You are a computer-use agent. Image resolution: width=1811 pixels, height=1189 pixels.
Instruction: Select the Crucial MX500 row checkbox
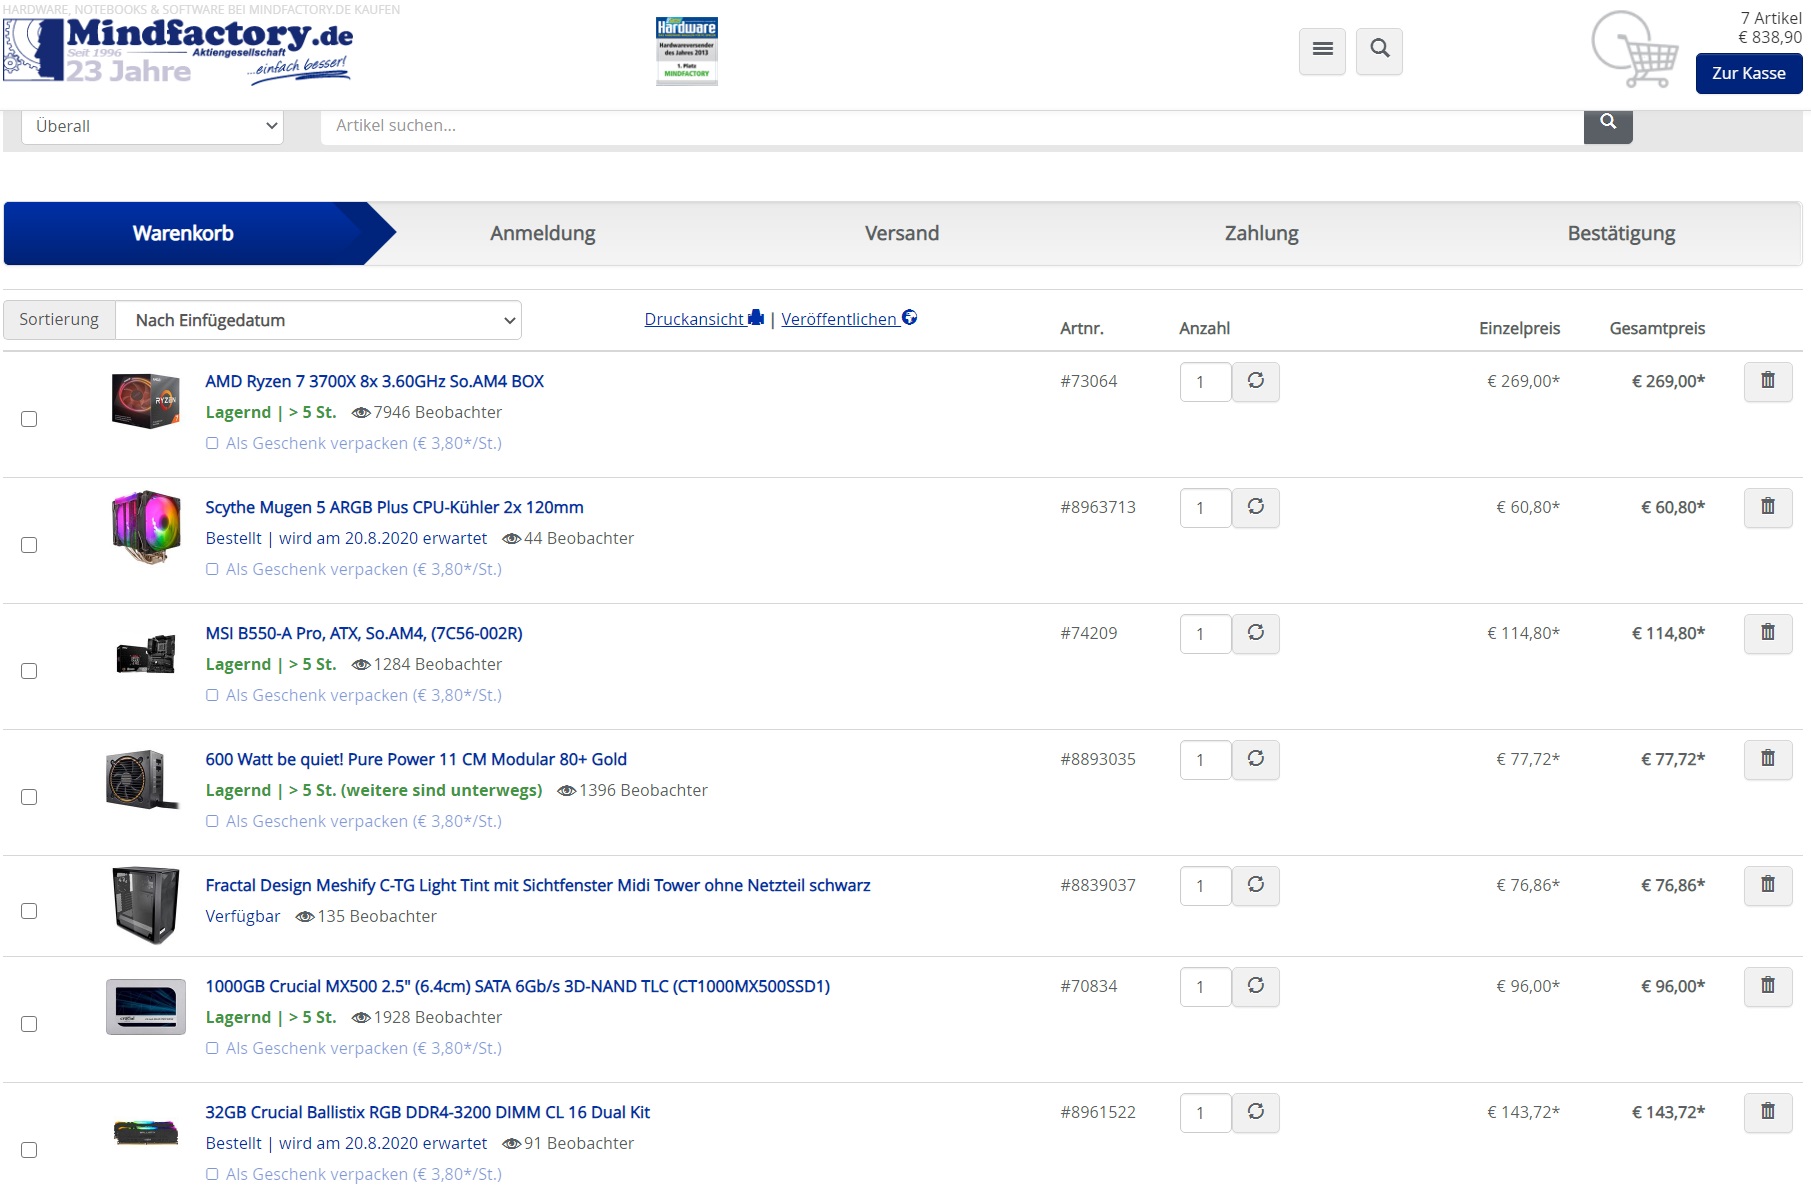point(29,1024)
